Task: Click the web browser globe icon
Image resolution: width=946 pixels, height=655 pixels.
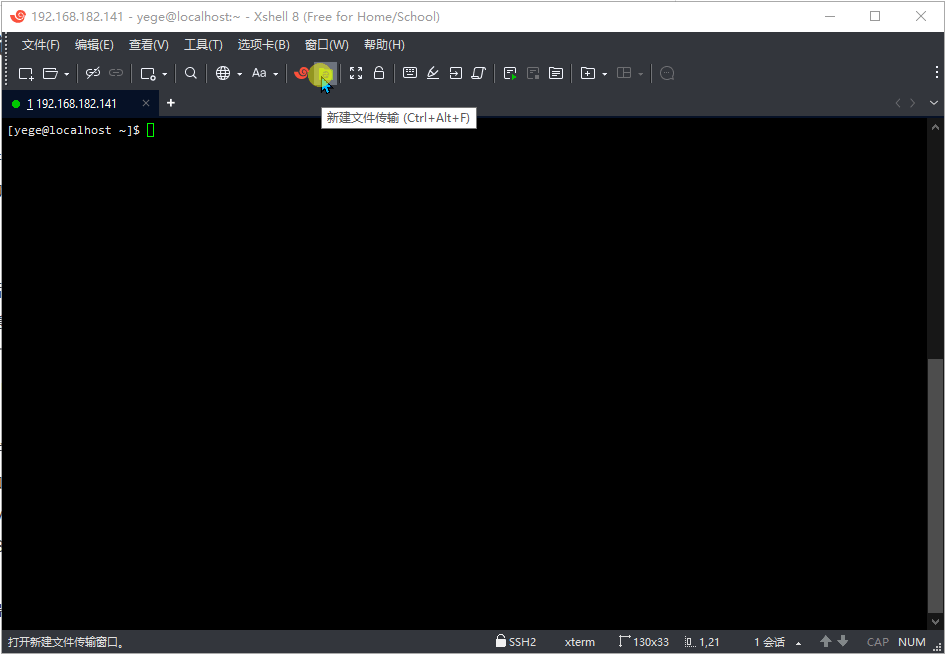Action: click(225, 73)
